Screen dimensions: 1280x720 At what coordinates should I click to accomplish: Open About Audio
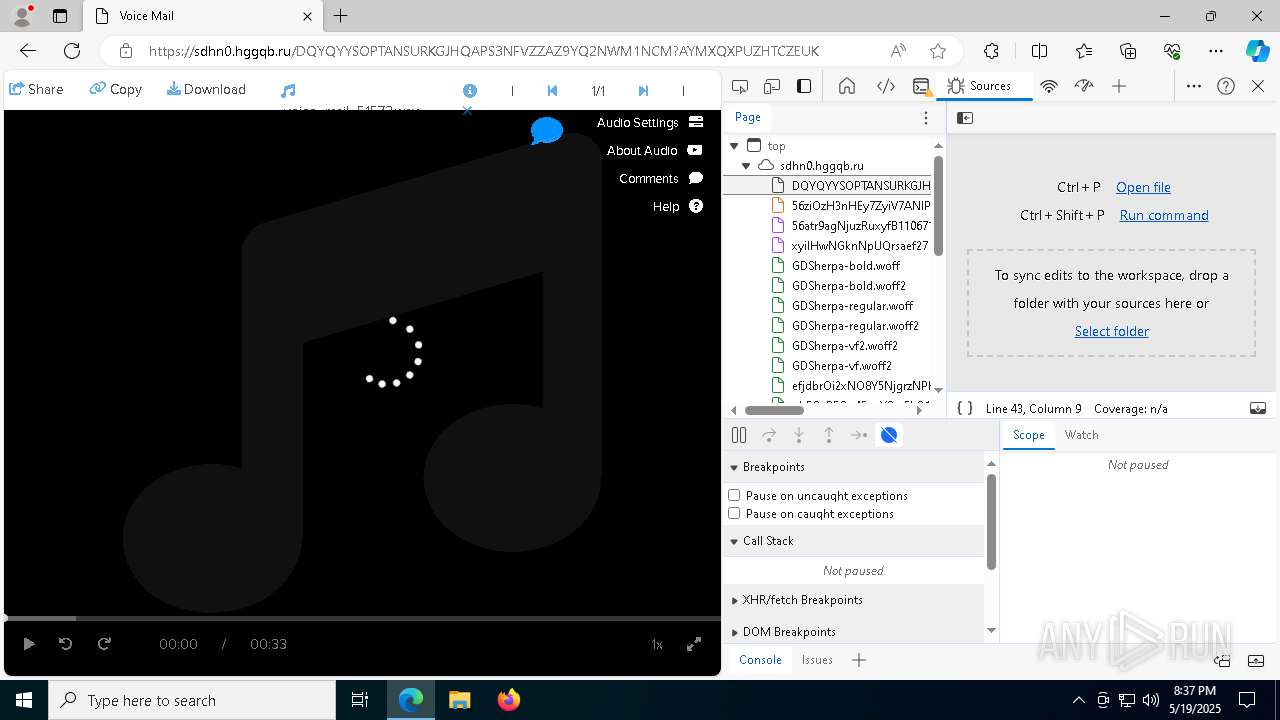[655, 150]
